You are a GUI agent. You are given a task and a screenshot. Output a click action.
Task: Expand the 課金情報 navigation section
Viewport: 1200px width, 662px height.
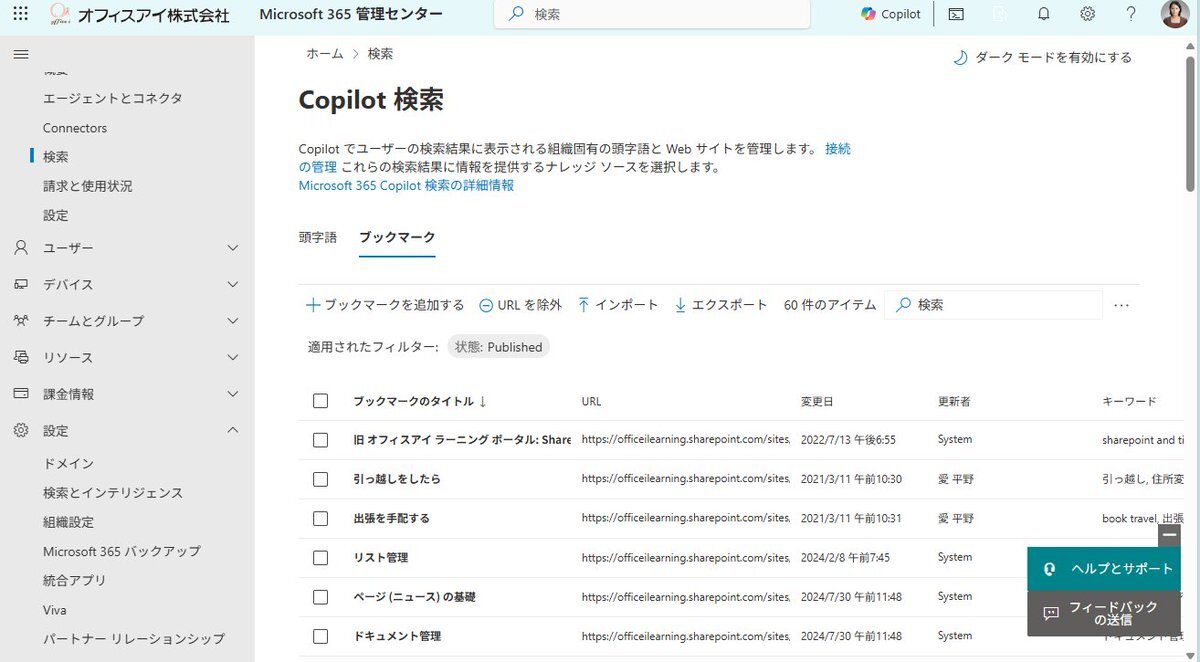tap(127, 394)
